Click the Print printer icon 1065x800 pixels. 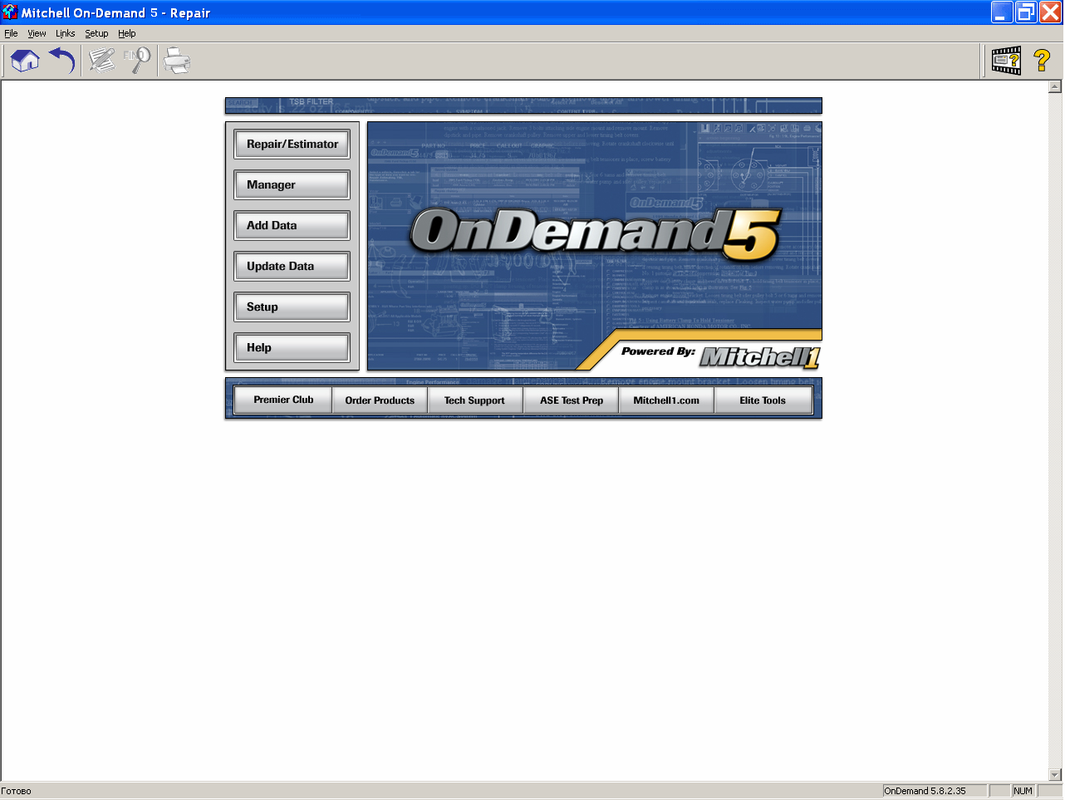coord(177,61)
